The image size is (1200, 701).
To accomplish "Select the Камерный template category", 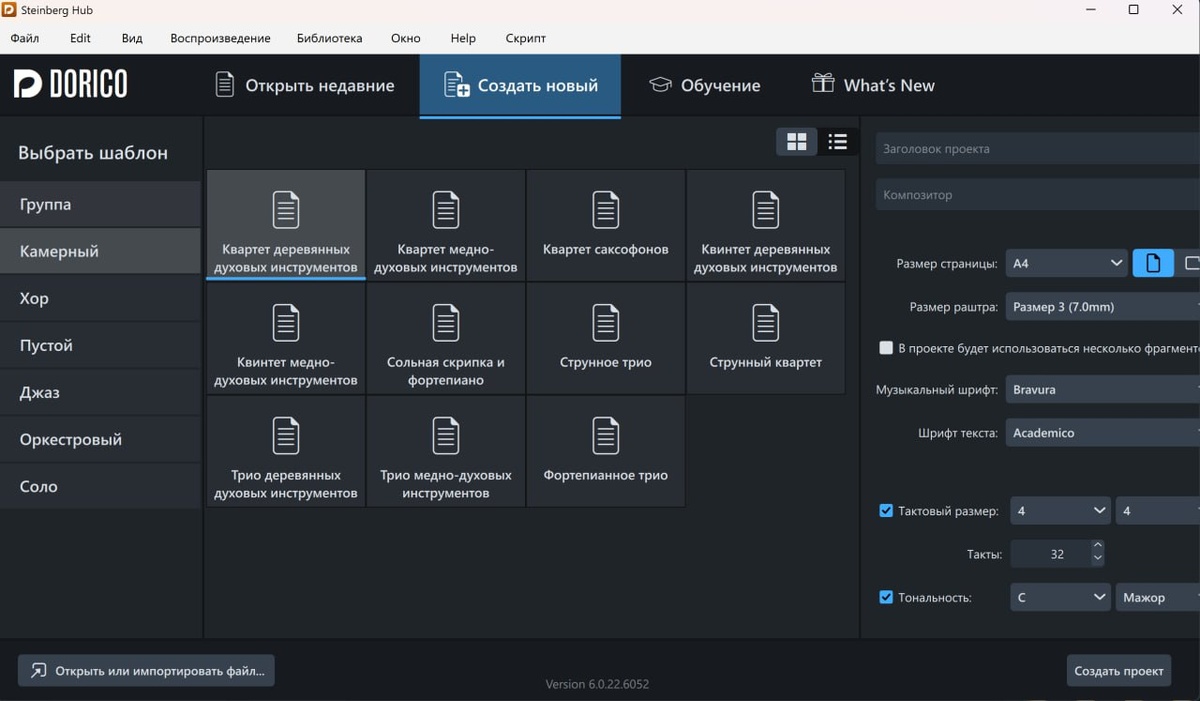I will coord(100,251).
